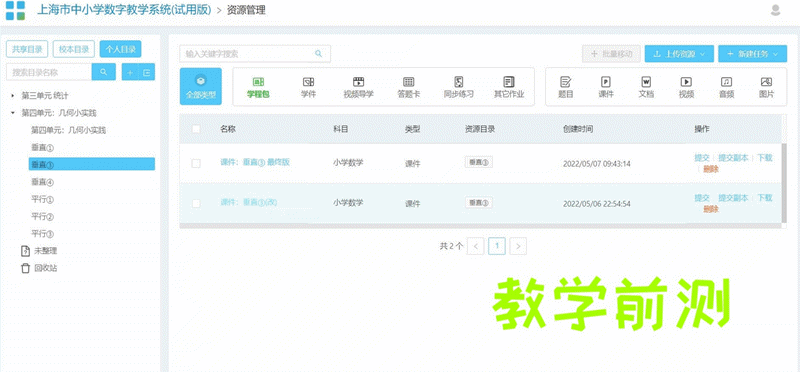Image resolution: width=800 pixels, height=372 pixels.
Task: Expand the 第三单元 统计 tree node
Action: (x=13, y=95)
